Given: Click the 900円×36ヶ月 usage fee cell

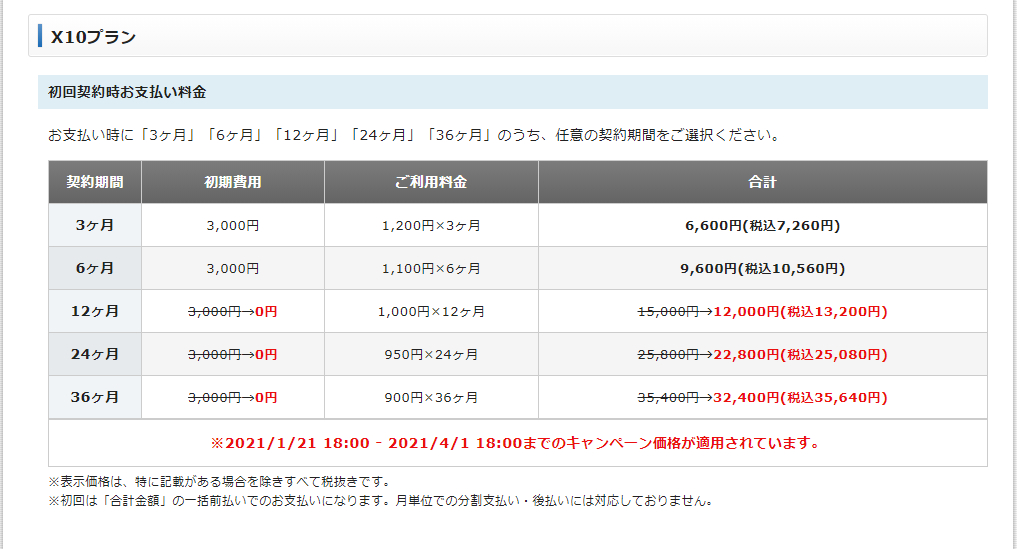Looking at the screenshot, I should 431,397.
